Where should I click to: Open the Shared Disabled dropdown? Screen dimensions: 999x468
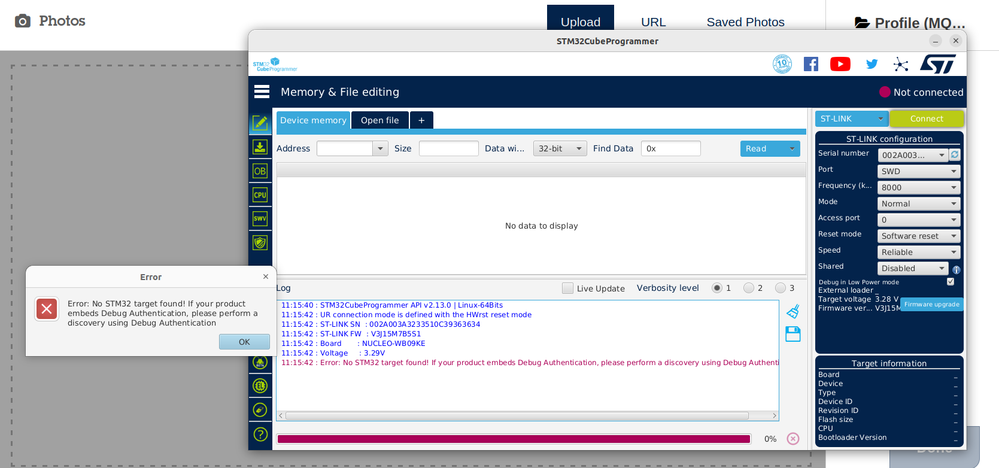913,268
